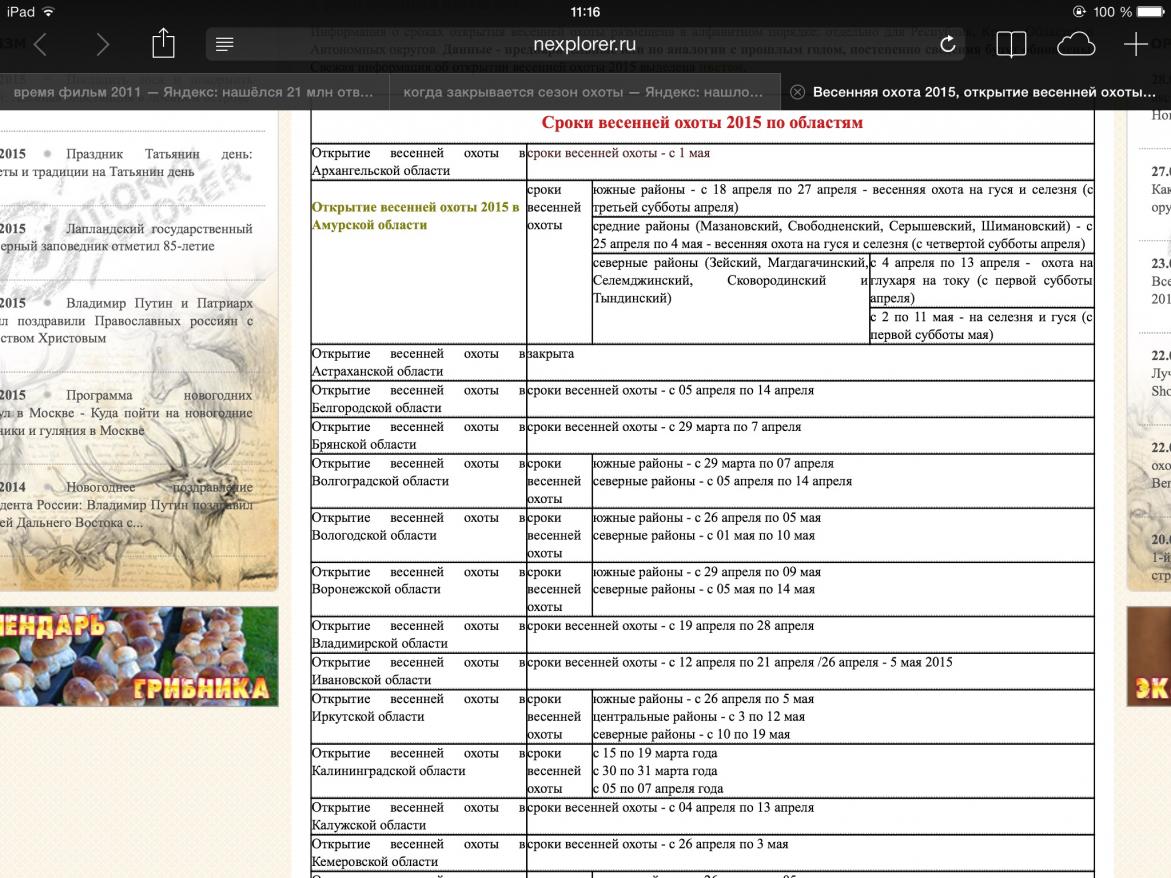Select Кемеровской области row label

(x=418, y=853)
